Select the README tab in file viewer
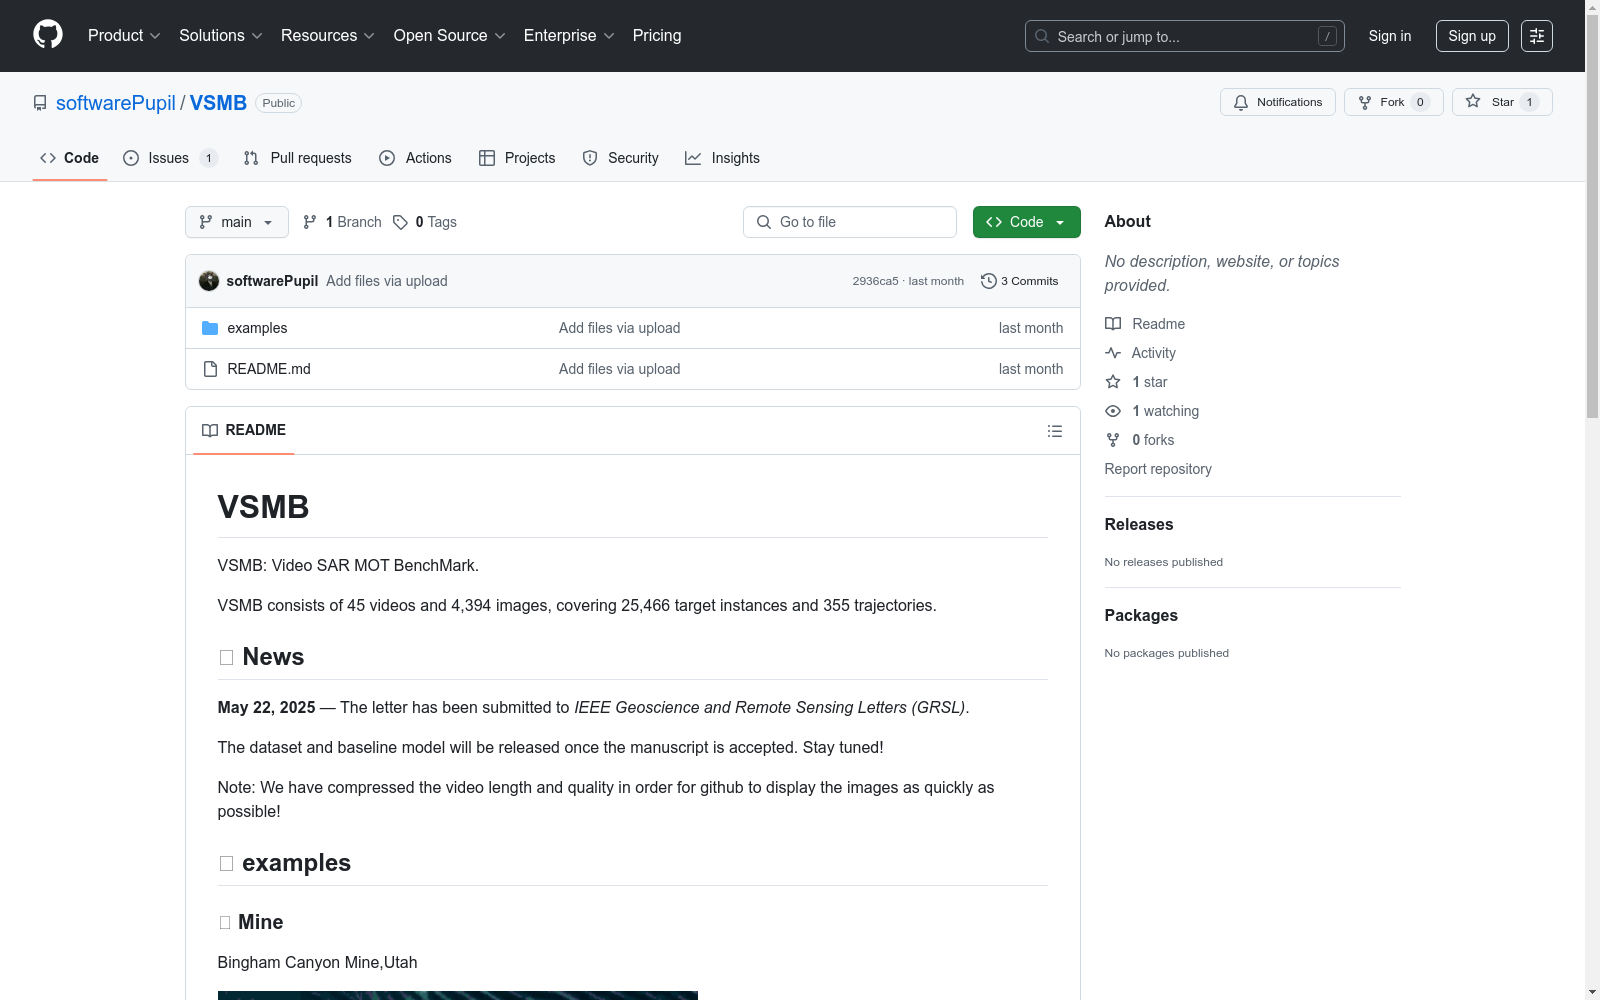The height and width of the screenshot is (1000, 1600). (244, 430)
